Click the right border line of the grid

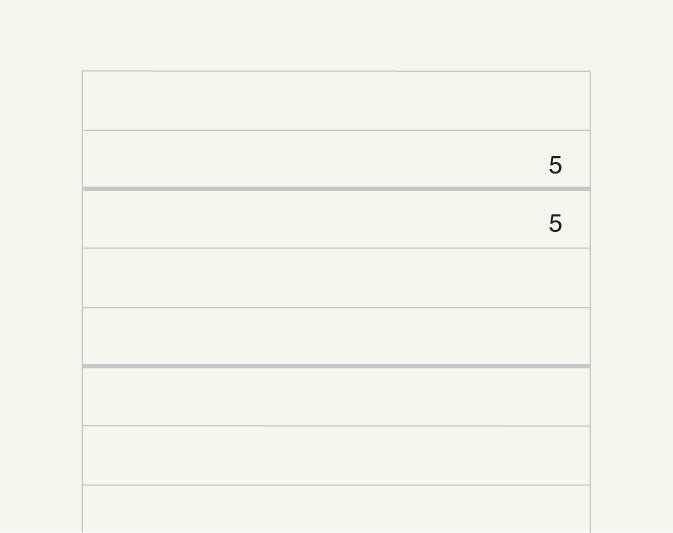click(590, 302)
